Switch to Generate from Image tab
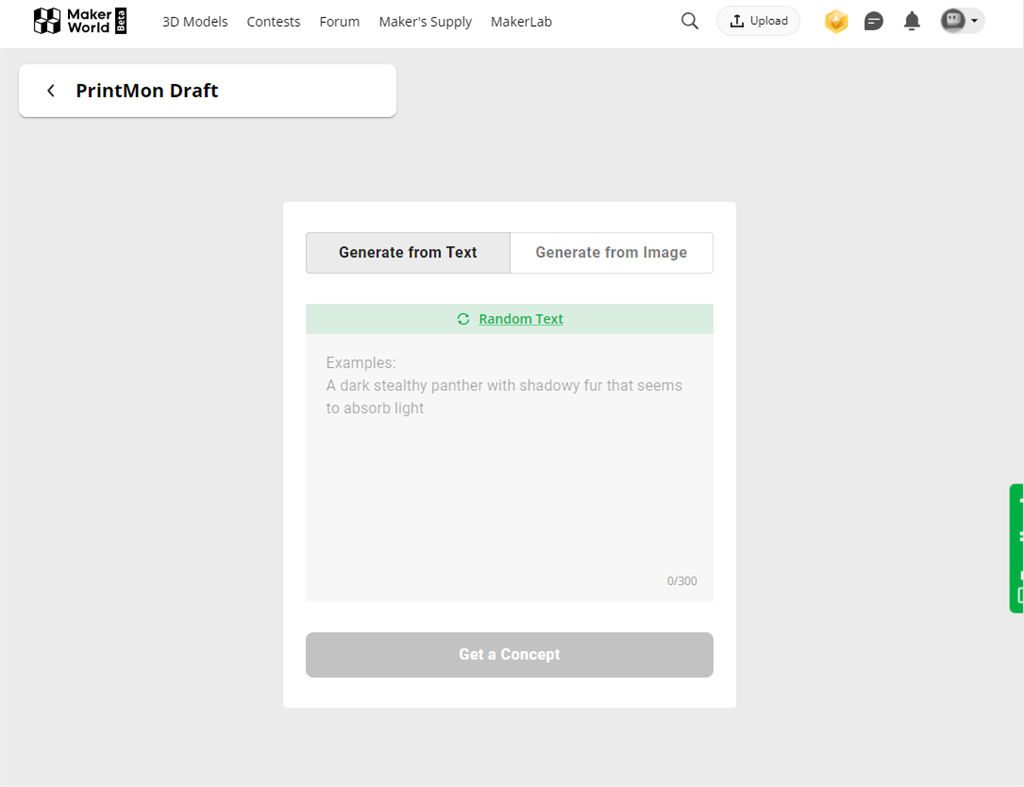 click(x=611, y=253)
